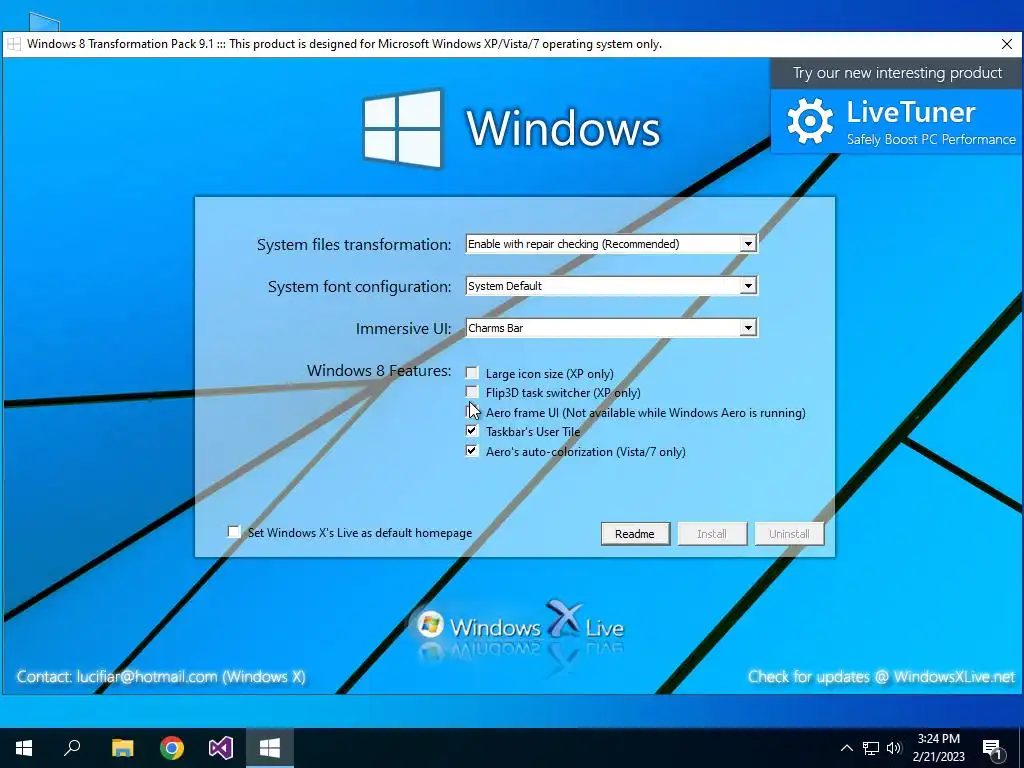
Task: Click the 'System font configuration:' label
Action: tap(359, 287)
